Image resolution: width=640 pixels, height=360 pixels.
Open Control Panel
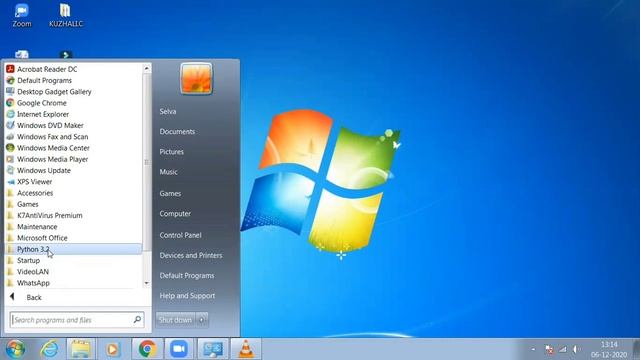coord(180,235)
